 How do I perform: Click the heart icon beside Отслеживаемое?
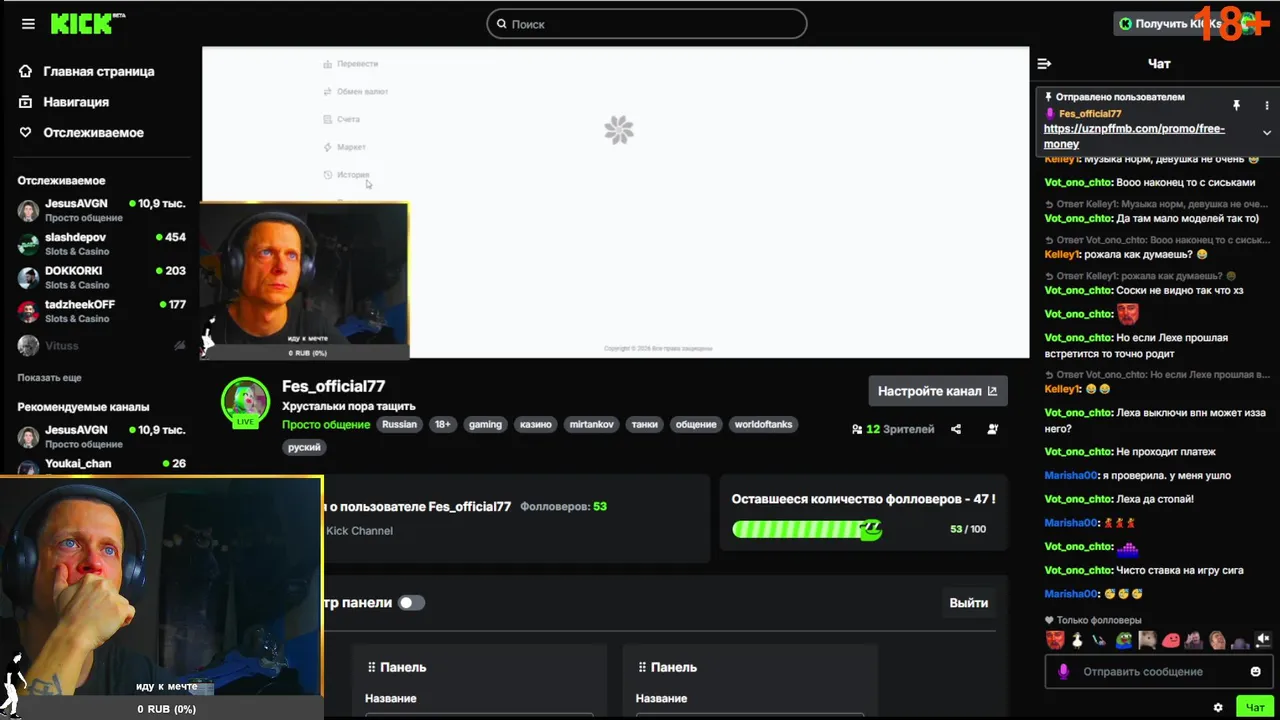27,132
